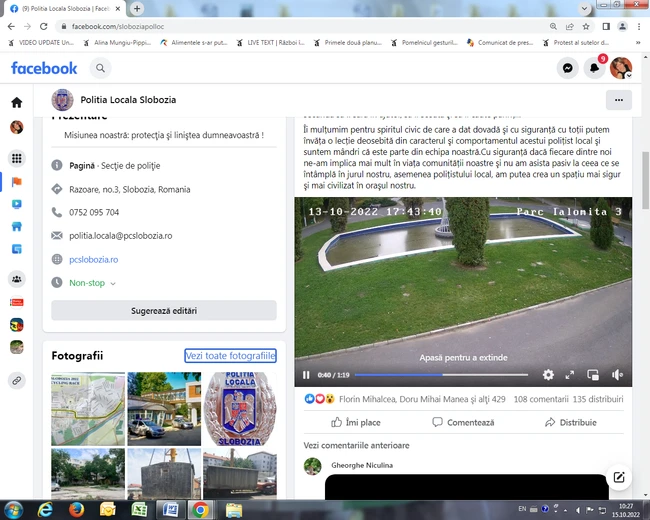
Task: Open a new browser tab
Action: tap(137, 8)
